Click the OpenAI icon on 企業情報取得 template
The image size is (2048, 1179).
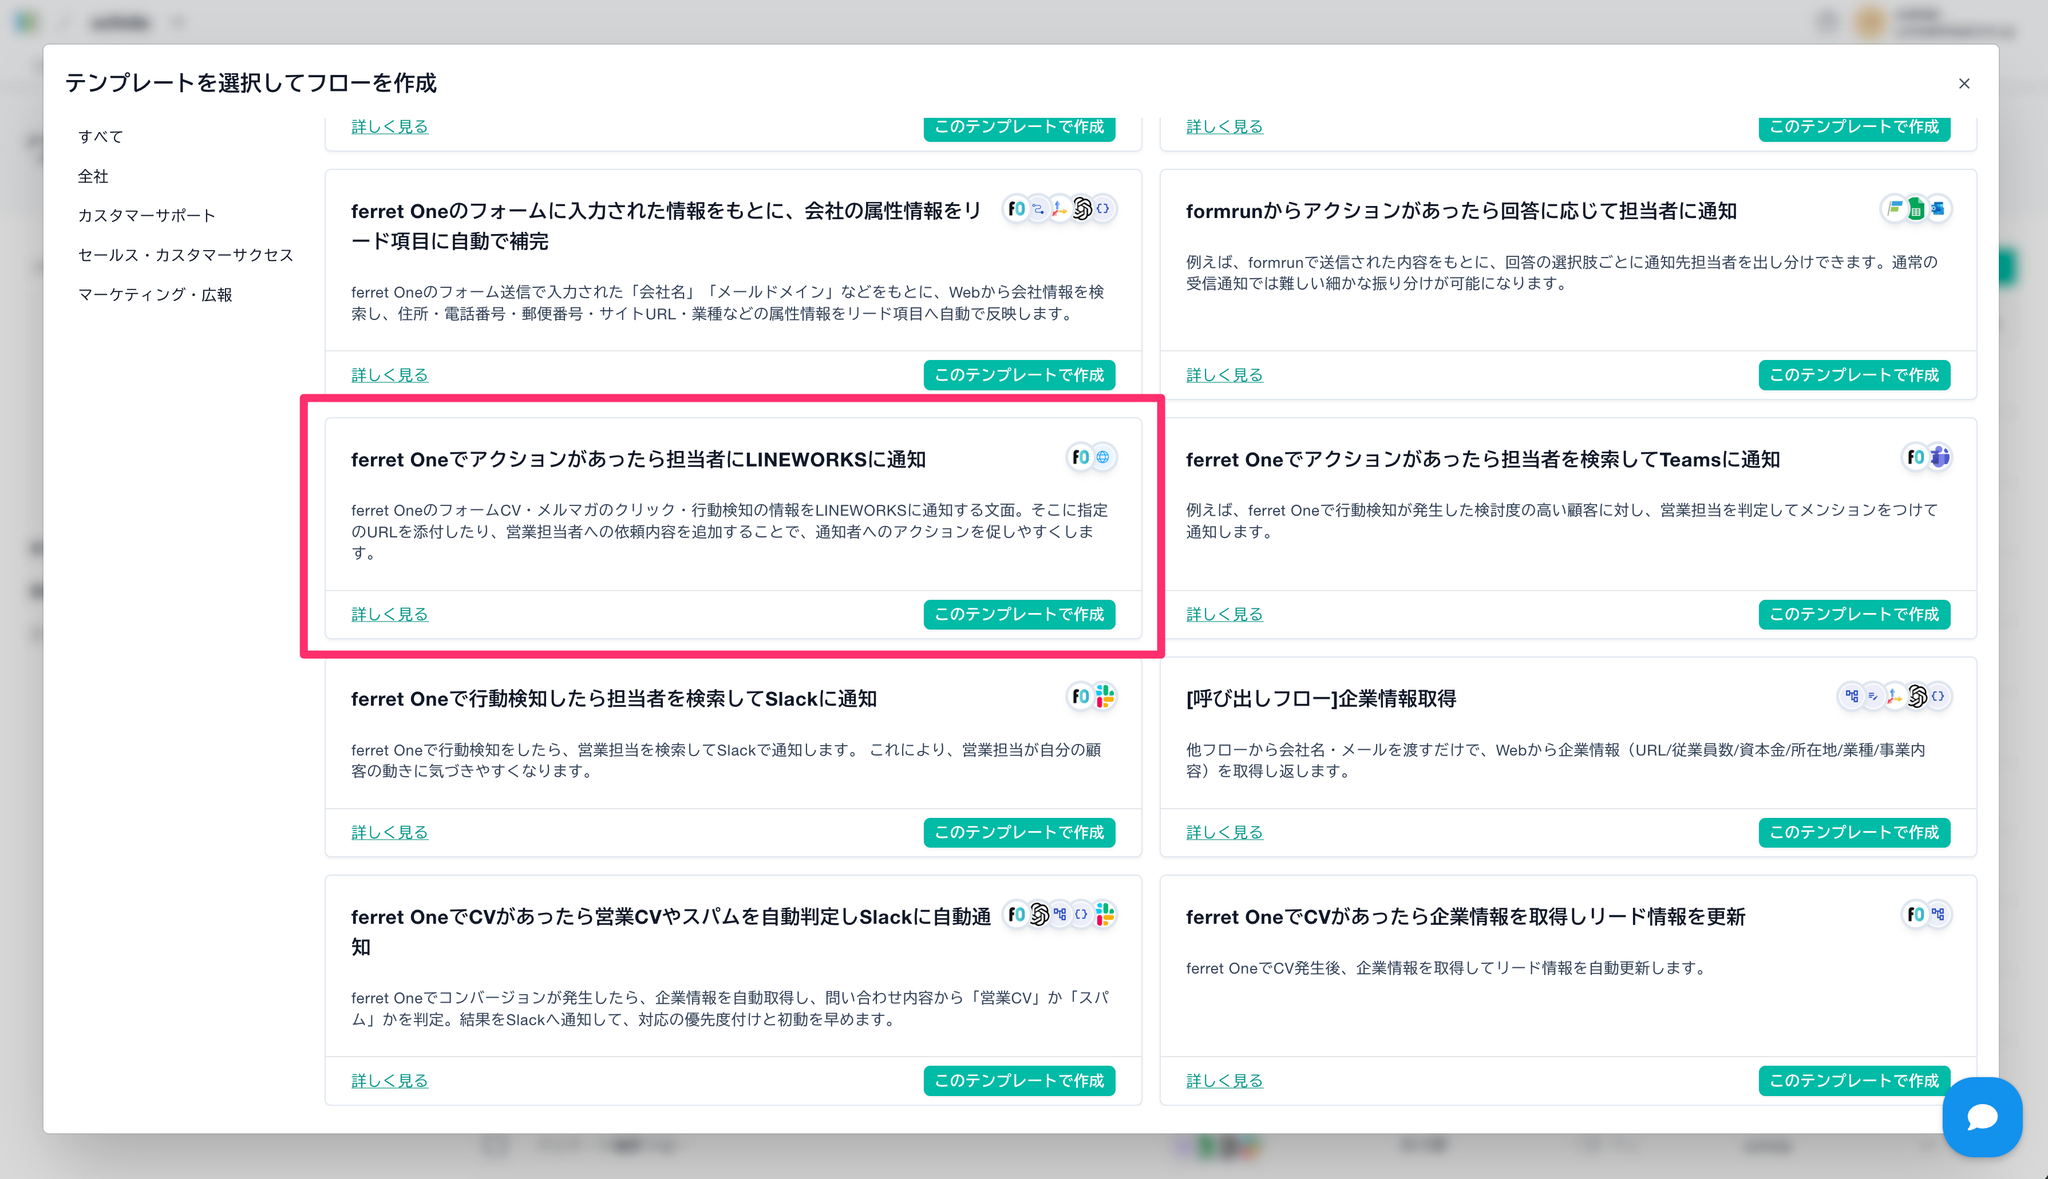coord(1917,697)
